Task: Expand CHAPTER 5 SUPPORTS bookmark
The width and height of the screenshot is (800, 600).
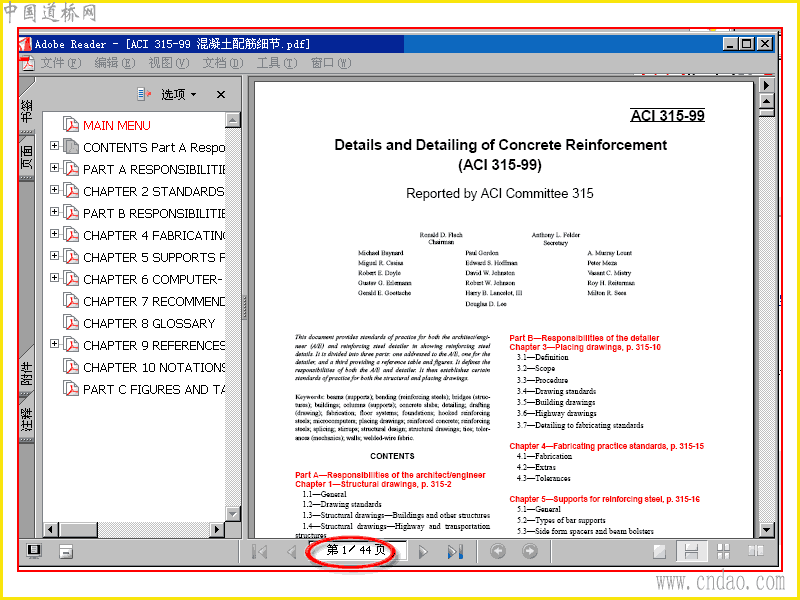Action: tap(54, 256)
